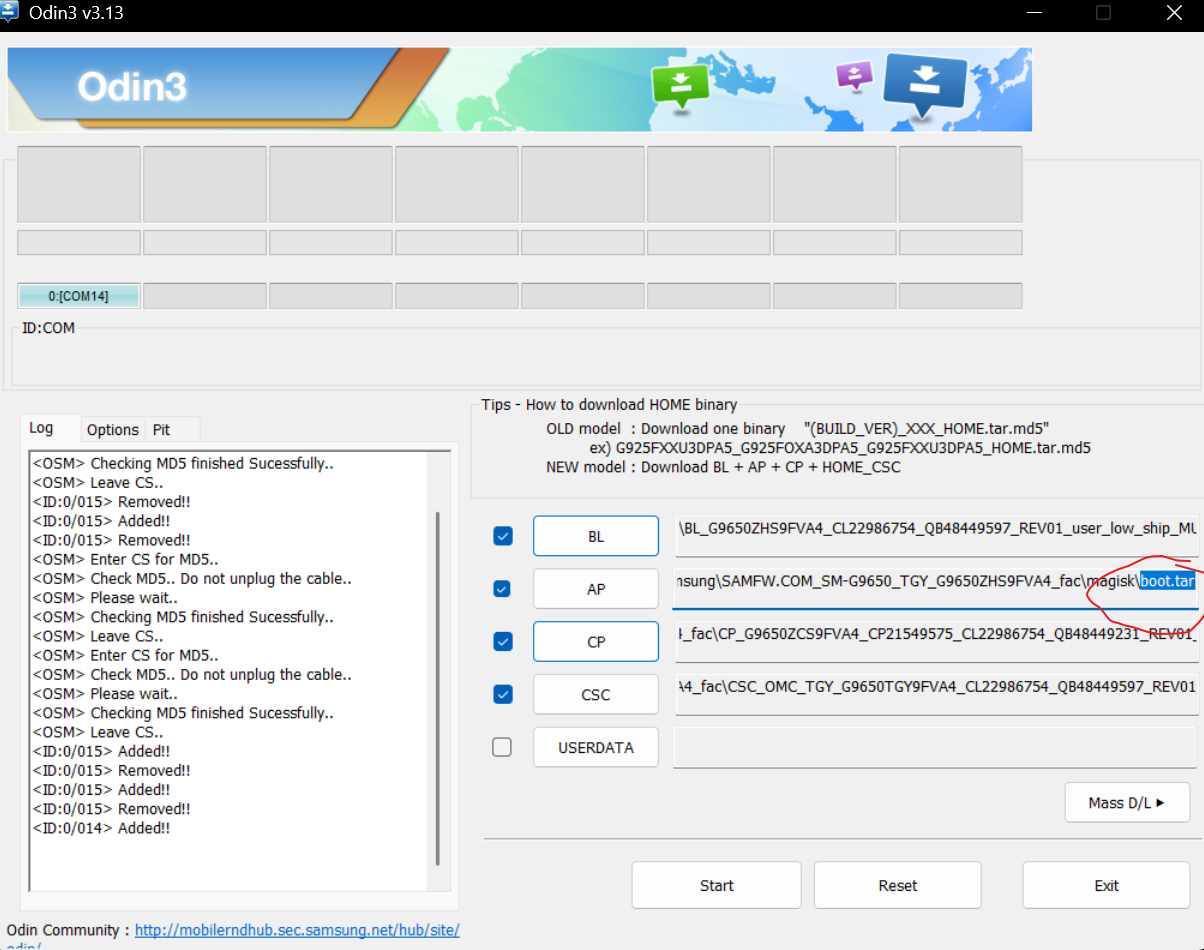This screenshot has height=950, width=1204.
Task: Click the blue download speech bubble icon
Action: pyautogui.click(x=925, y=87)
